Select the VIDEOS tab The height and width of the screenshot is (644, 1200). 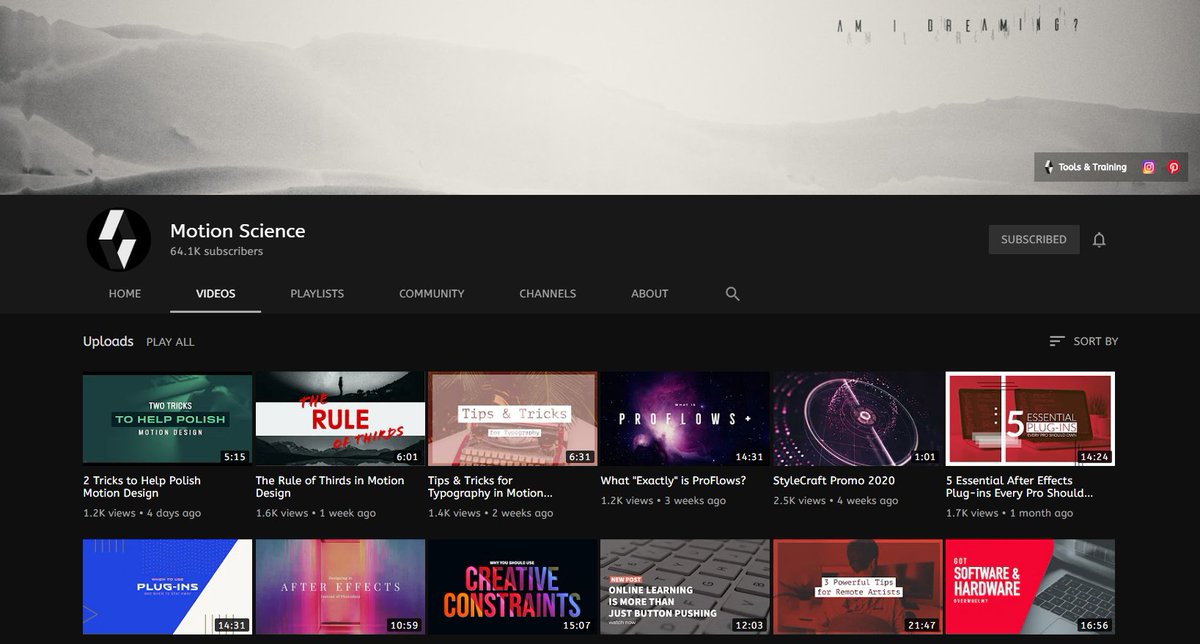point(216,294)
